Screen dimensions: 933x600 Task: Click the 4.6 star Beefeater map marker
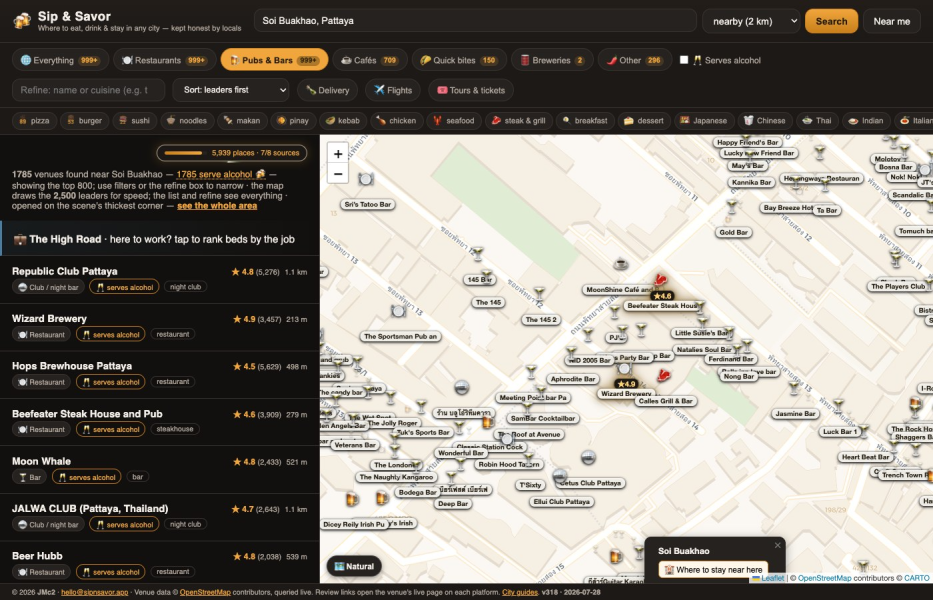tap(662, 296)
